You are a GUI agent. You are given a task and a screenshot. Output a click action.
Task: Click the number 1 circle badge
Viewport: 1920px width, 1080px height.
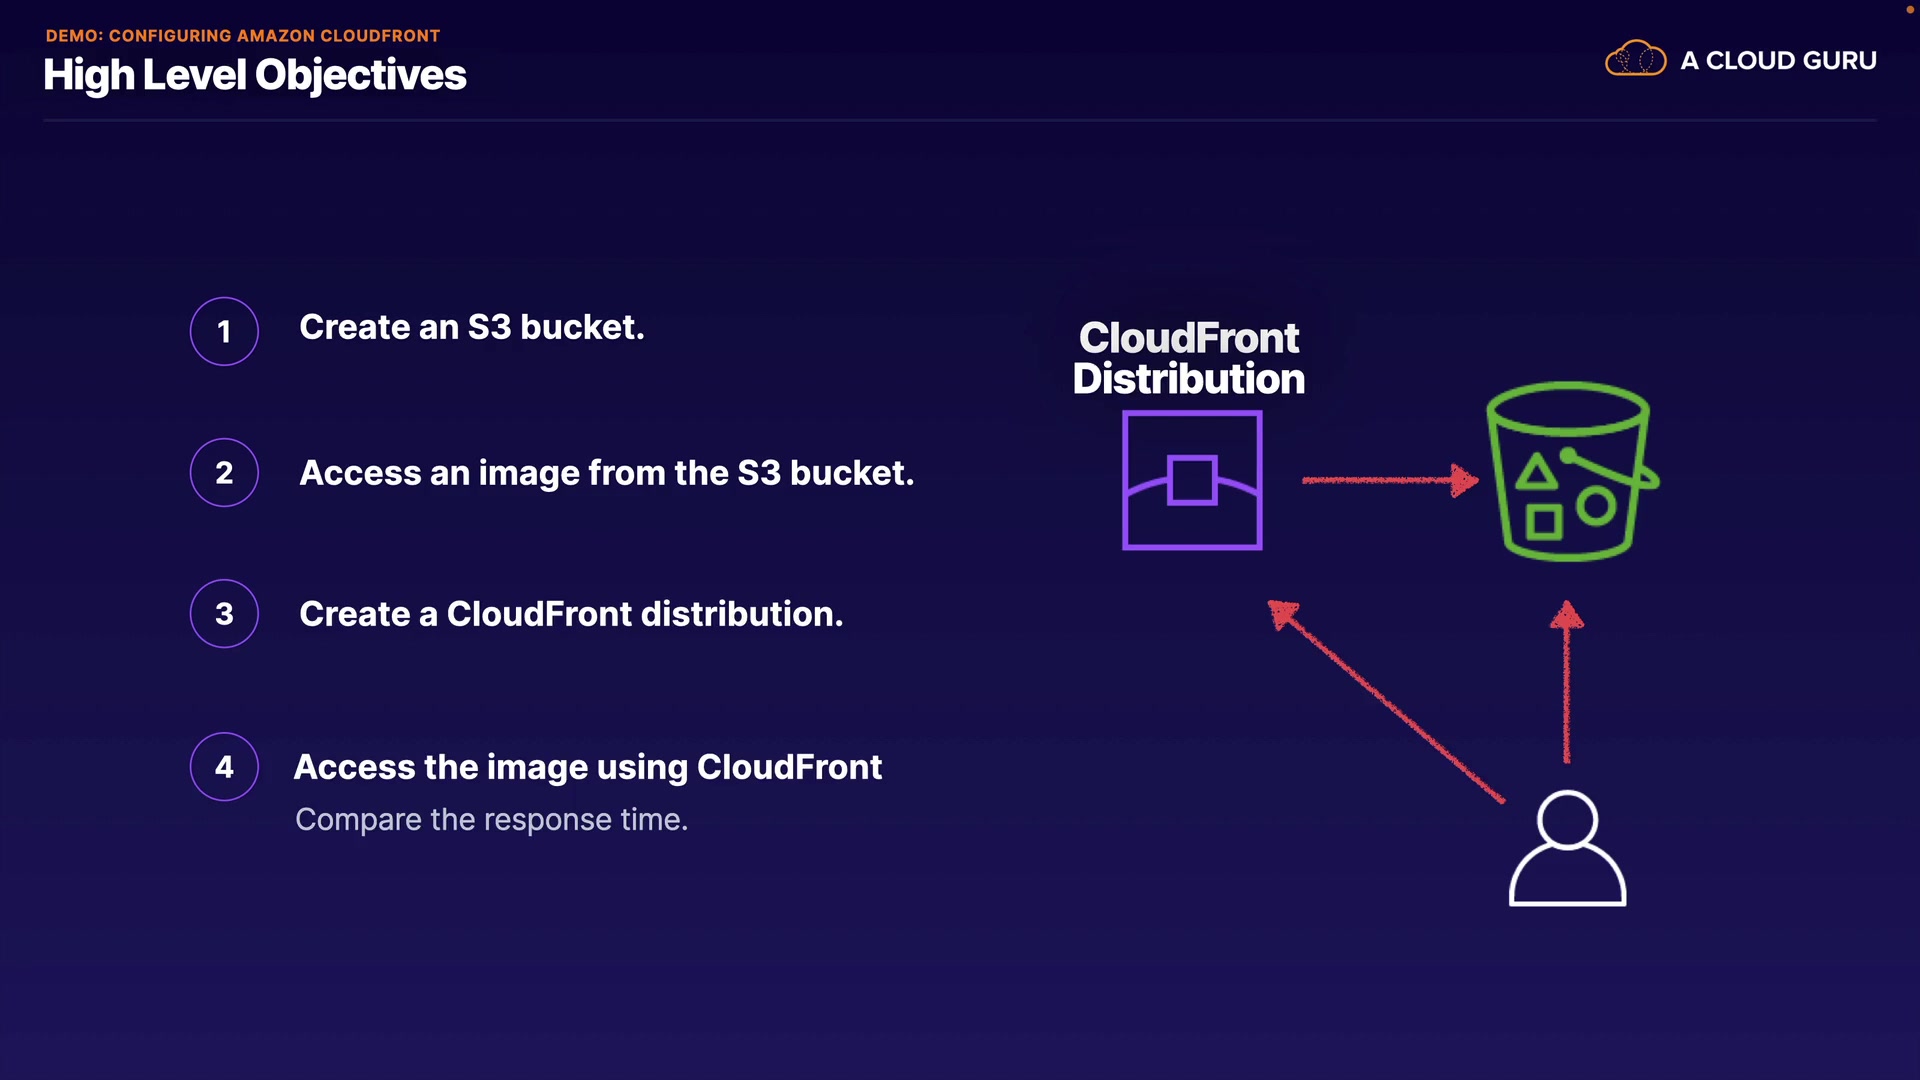[x=224, y=331]
